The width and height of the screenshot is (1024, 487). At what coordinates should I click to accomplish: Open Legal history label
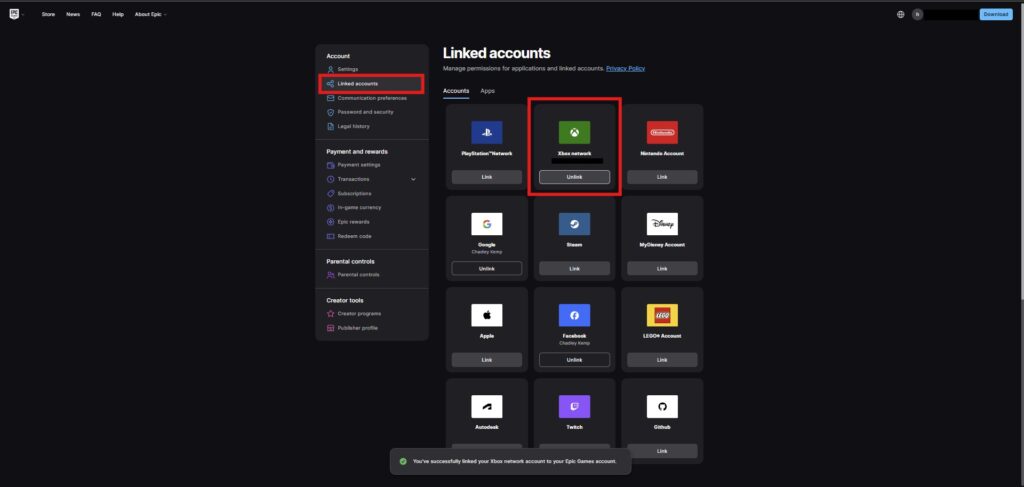click(x=353, y=127)
